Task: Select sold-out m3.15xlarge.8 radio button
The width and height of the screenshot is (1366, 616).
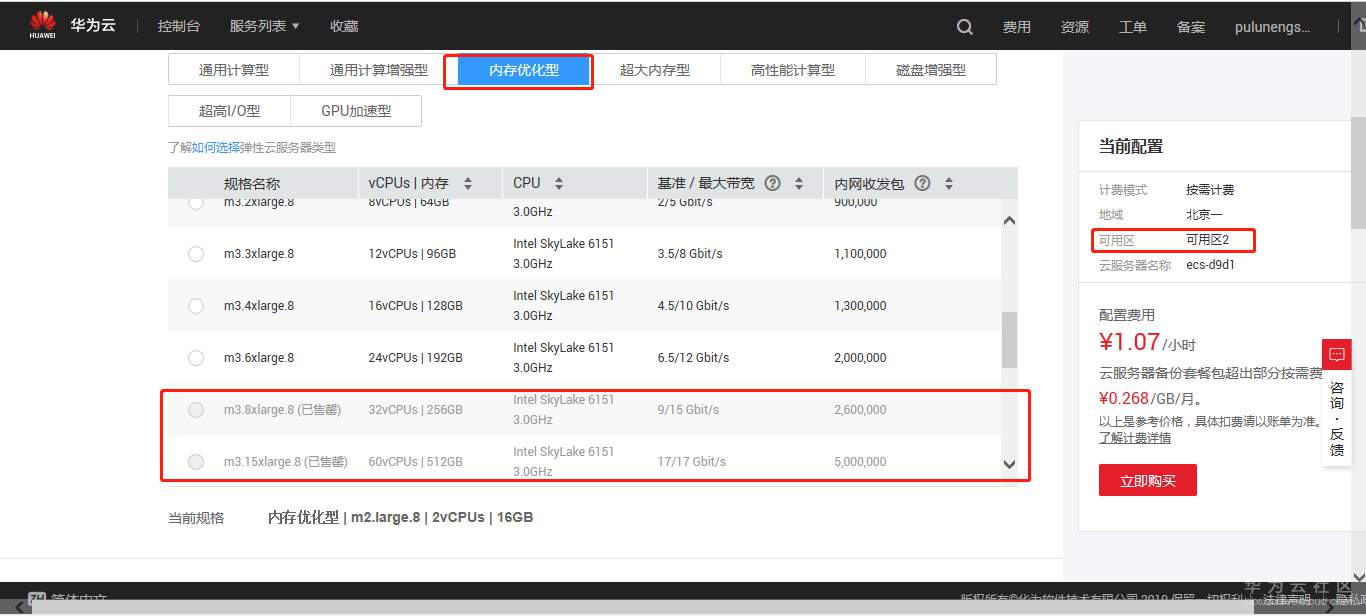Action: tap(196, 462)
